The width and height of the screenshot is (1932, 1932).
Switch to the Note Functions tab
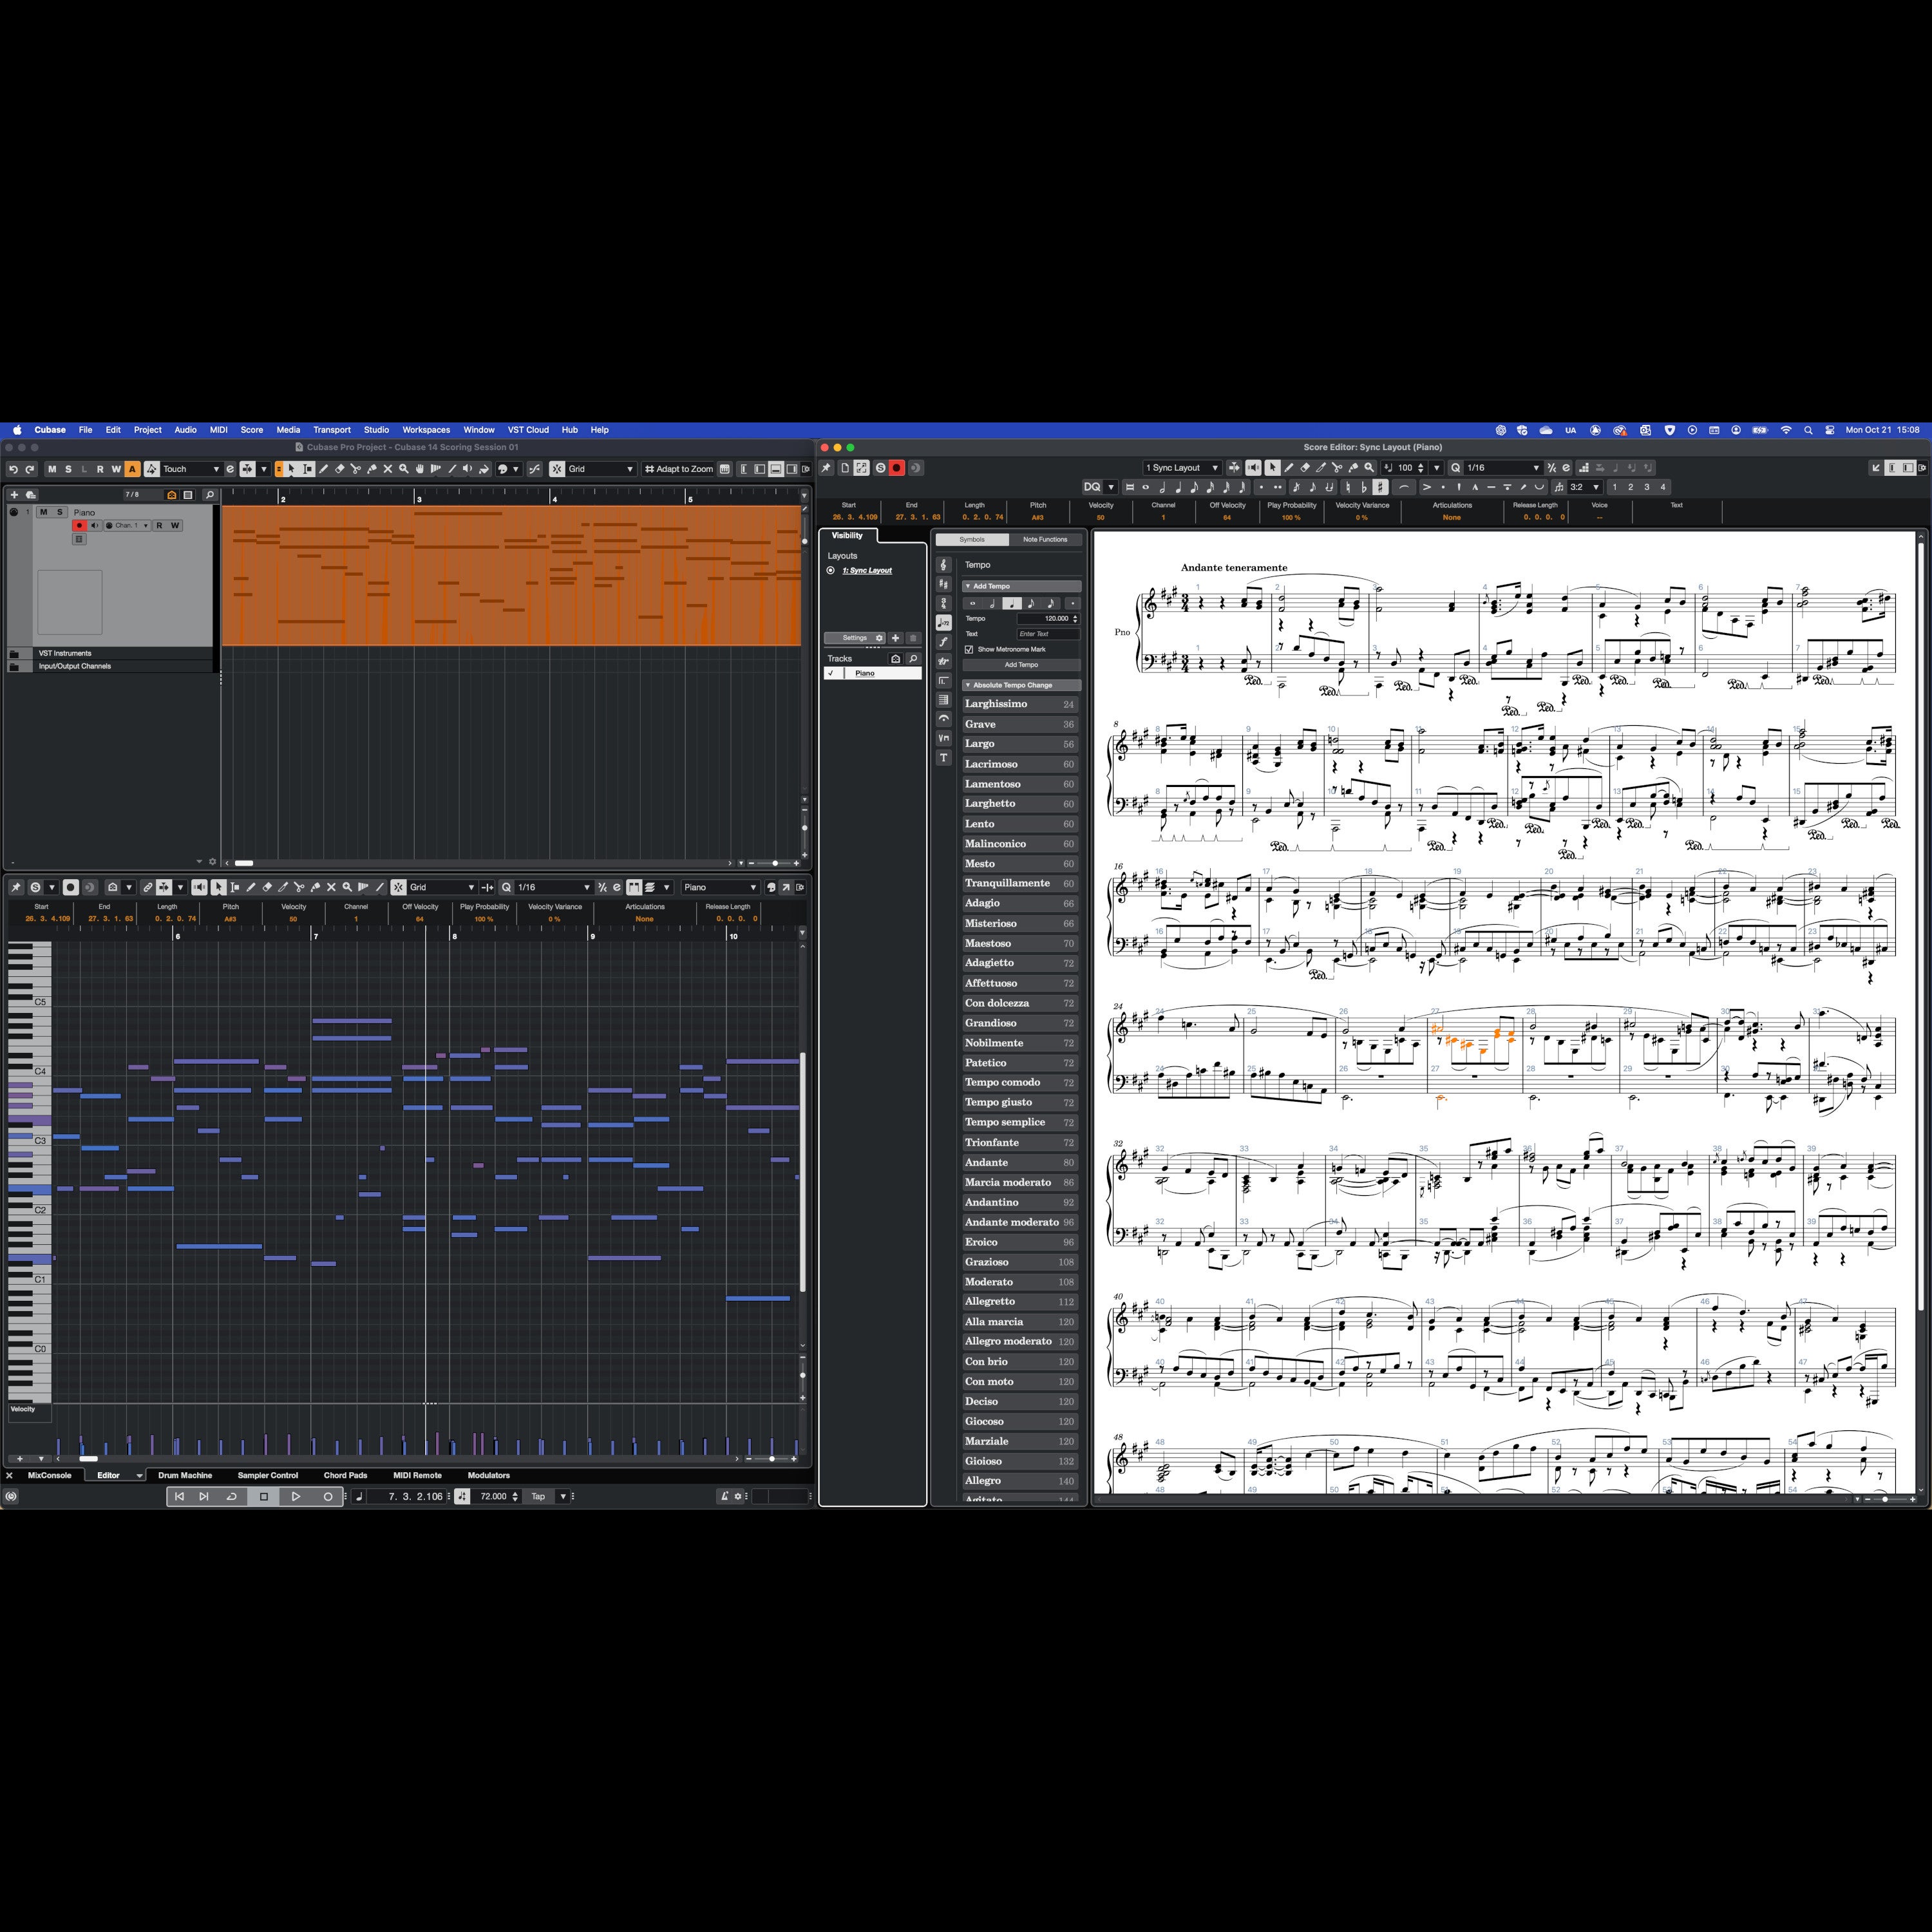[1045, 540]
